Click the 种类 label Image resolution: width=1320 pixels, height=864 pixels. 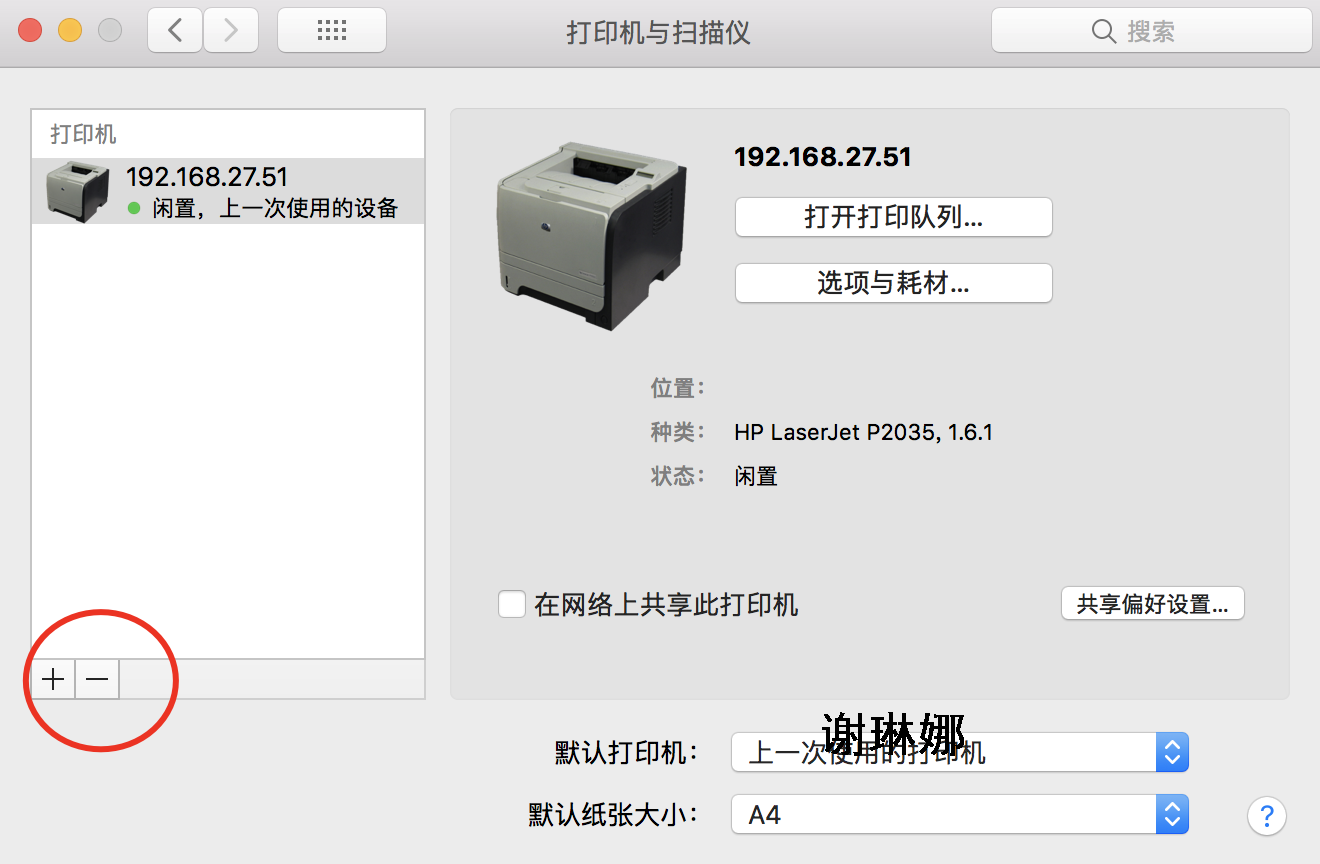coord(678,432)
